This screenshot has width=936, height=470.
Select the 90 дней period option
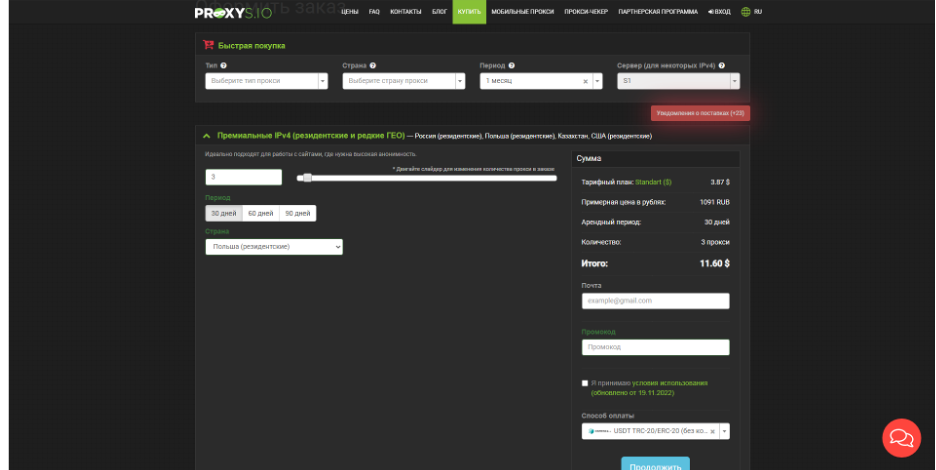click(298, 213)
